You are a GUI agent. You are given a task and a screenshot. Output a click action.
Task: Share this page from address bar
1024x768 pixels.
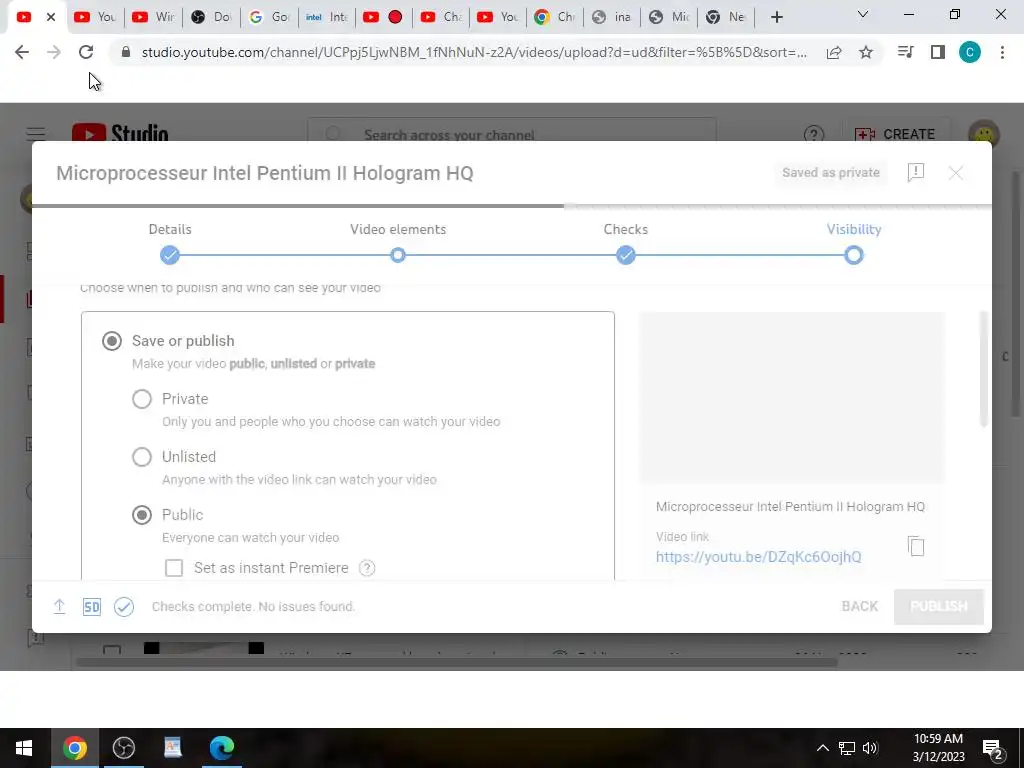pyautogui.click(x=834, y=52)
